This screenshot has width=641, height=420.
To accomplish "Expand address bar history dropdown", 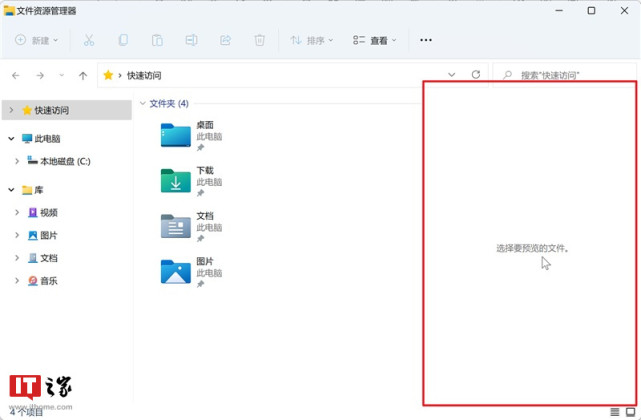I will 451,75.
